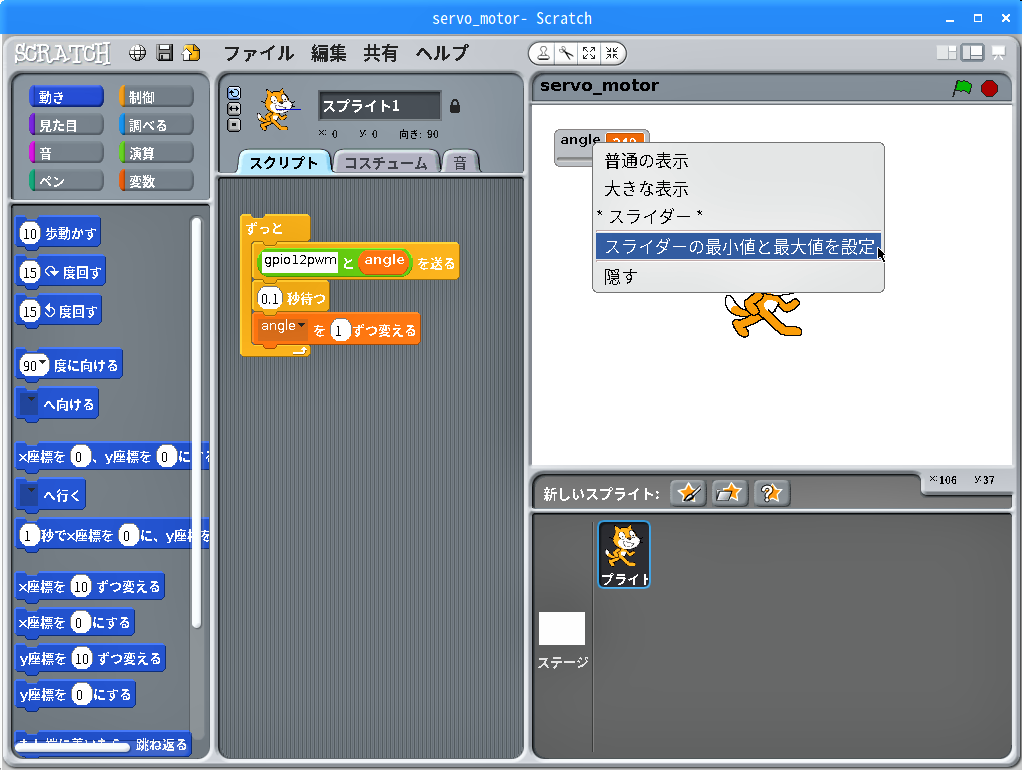This screenshot has height=770, width=1022.
Task: Select the 動き block category
Action: coord(66,97)
